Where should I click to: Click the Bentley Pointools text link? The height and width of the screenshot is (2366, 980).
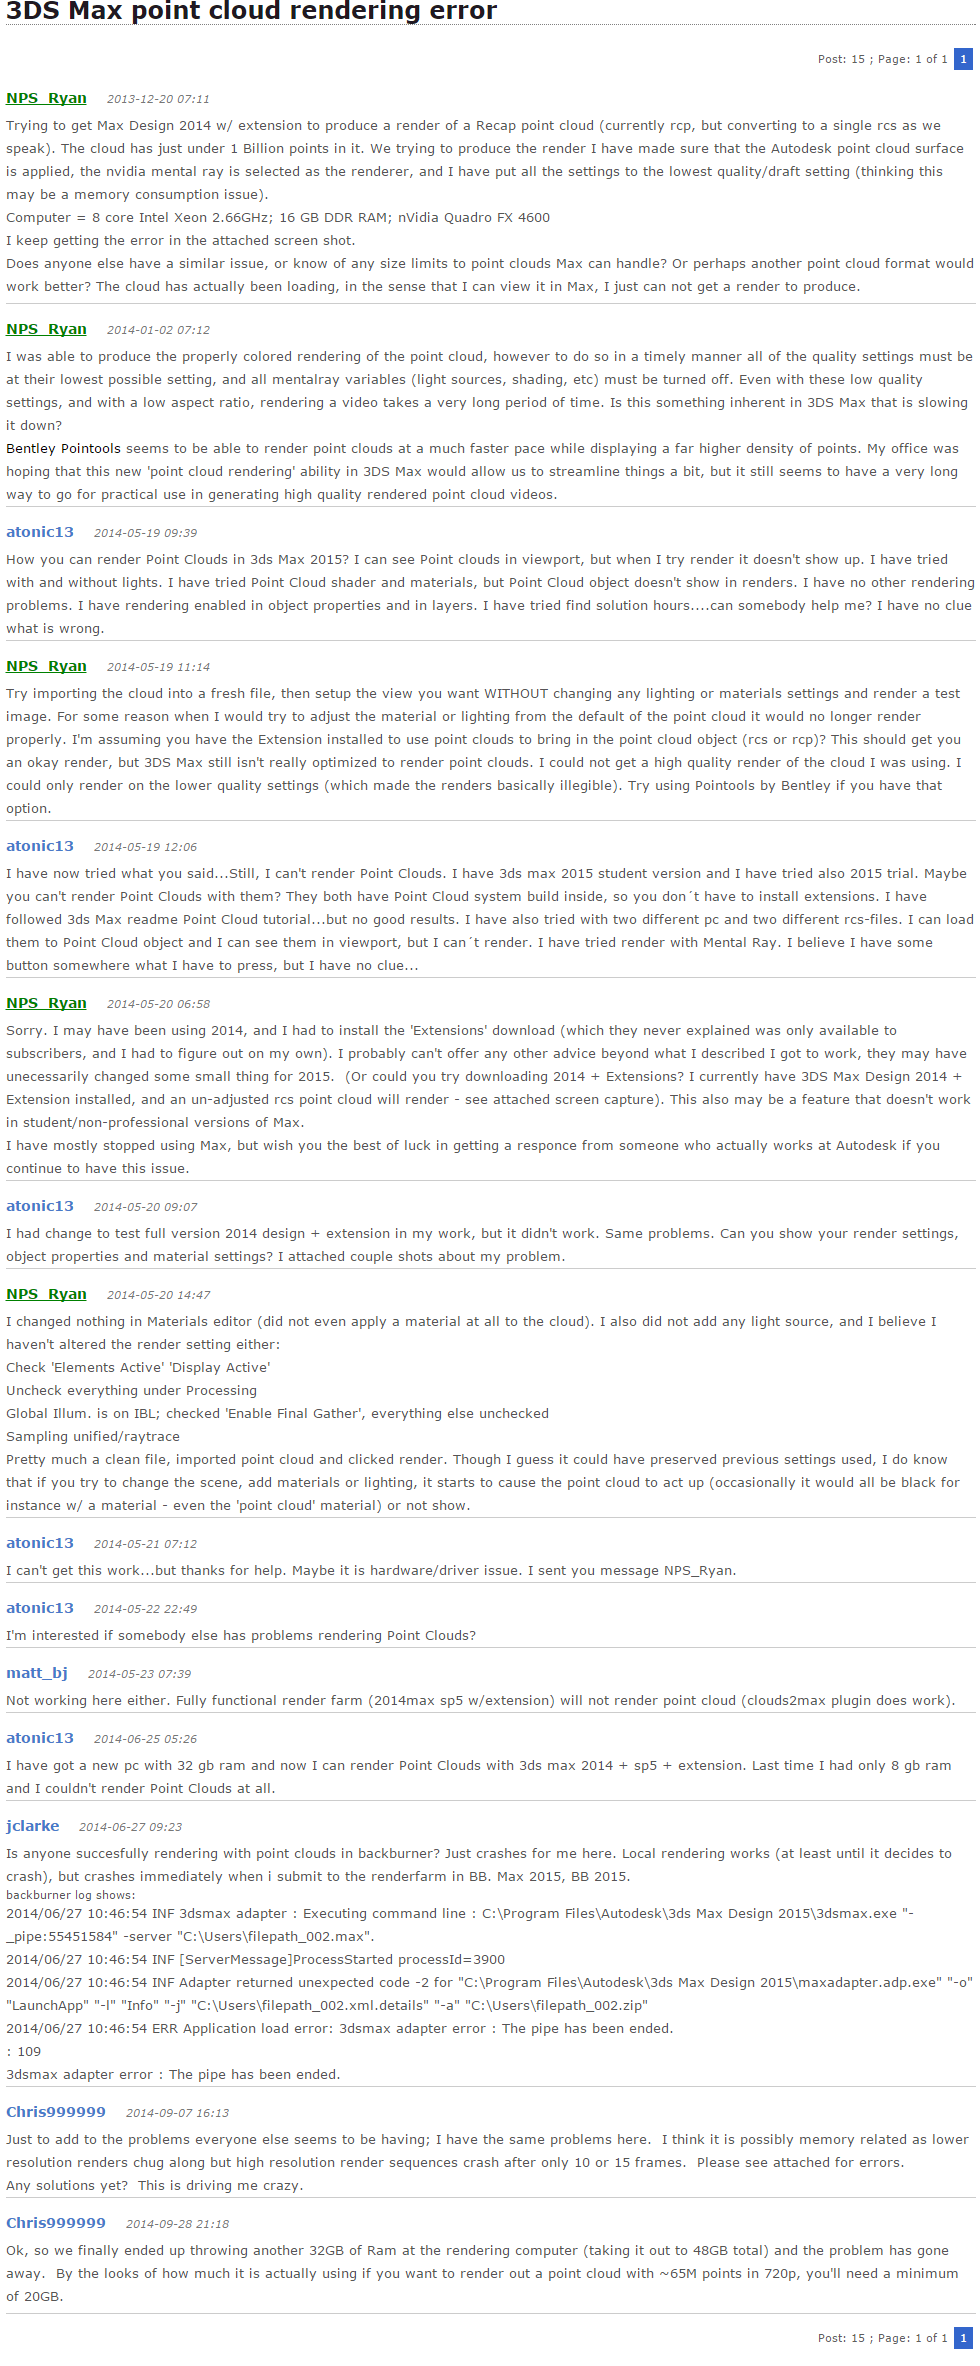tap(63, 449)
